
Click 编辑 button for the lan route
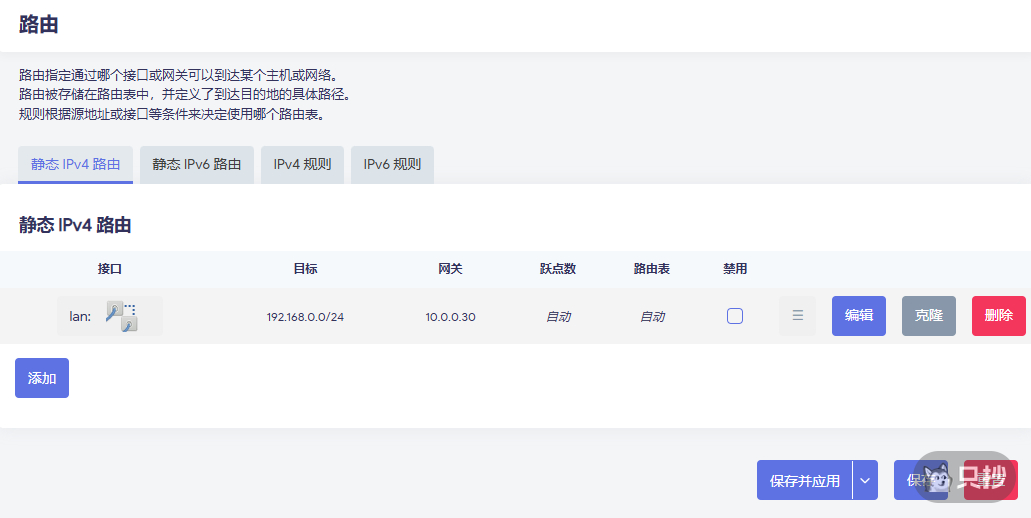click(x=859, y=316)
